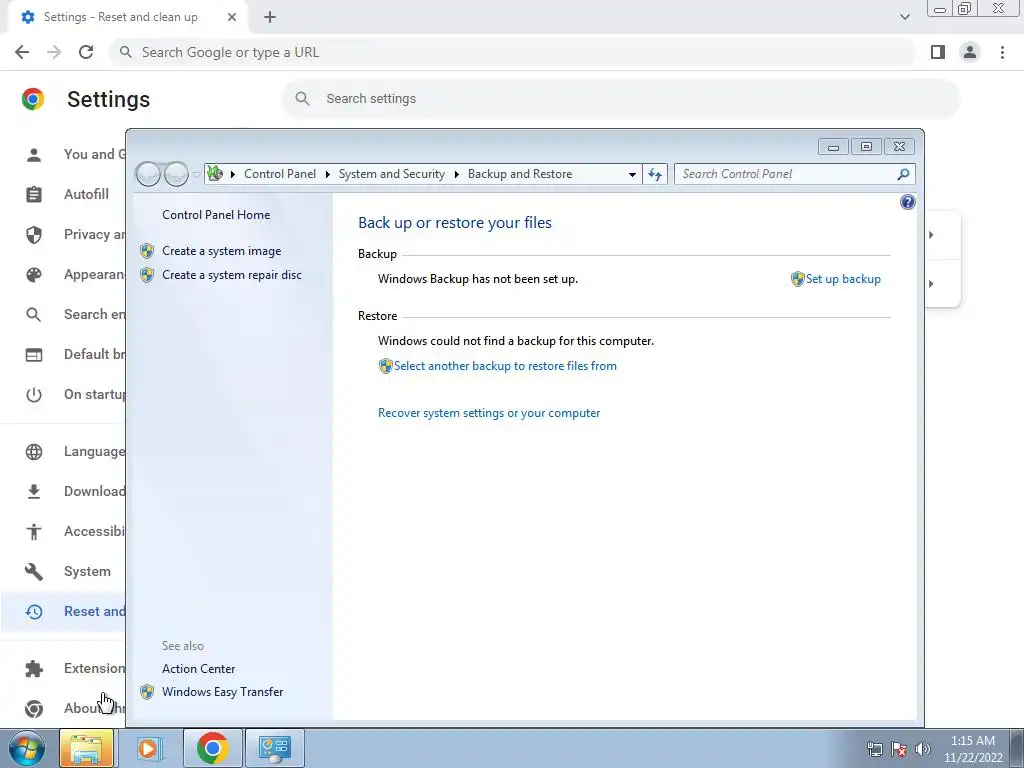This screenshot has width=1024, height=768.
Task: Open the System and Security breadcrumb
Action: tap(392, 174)
